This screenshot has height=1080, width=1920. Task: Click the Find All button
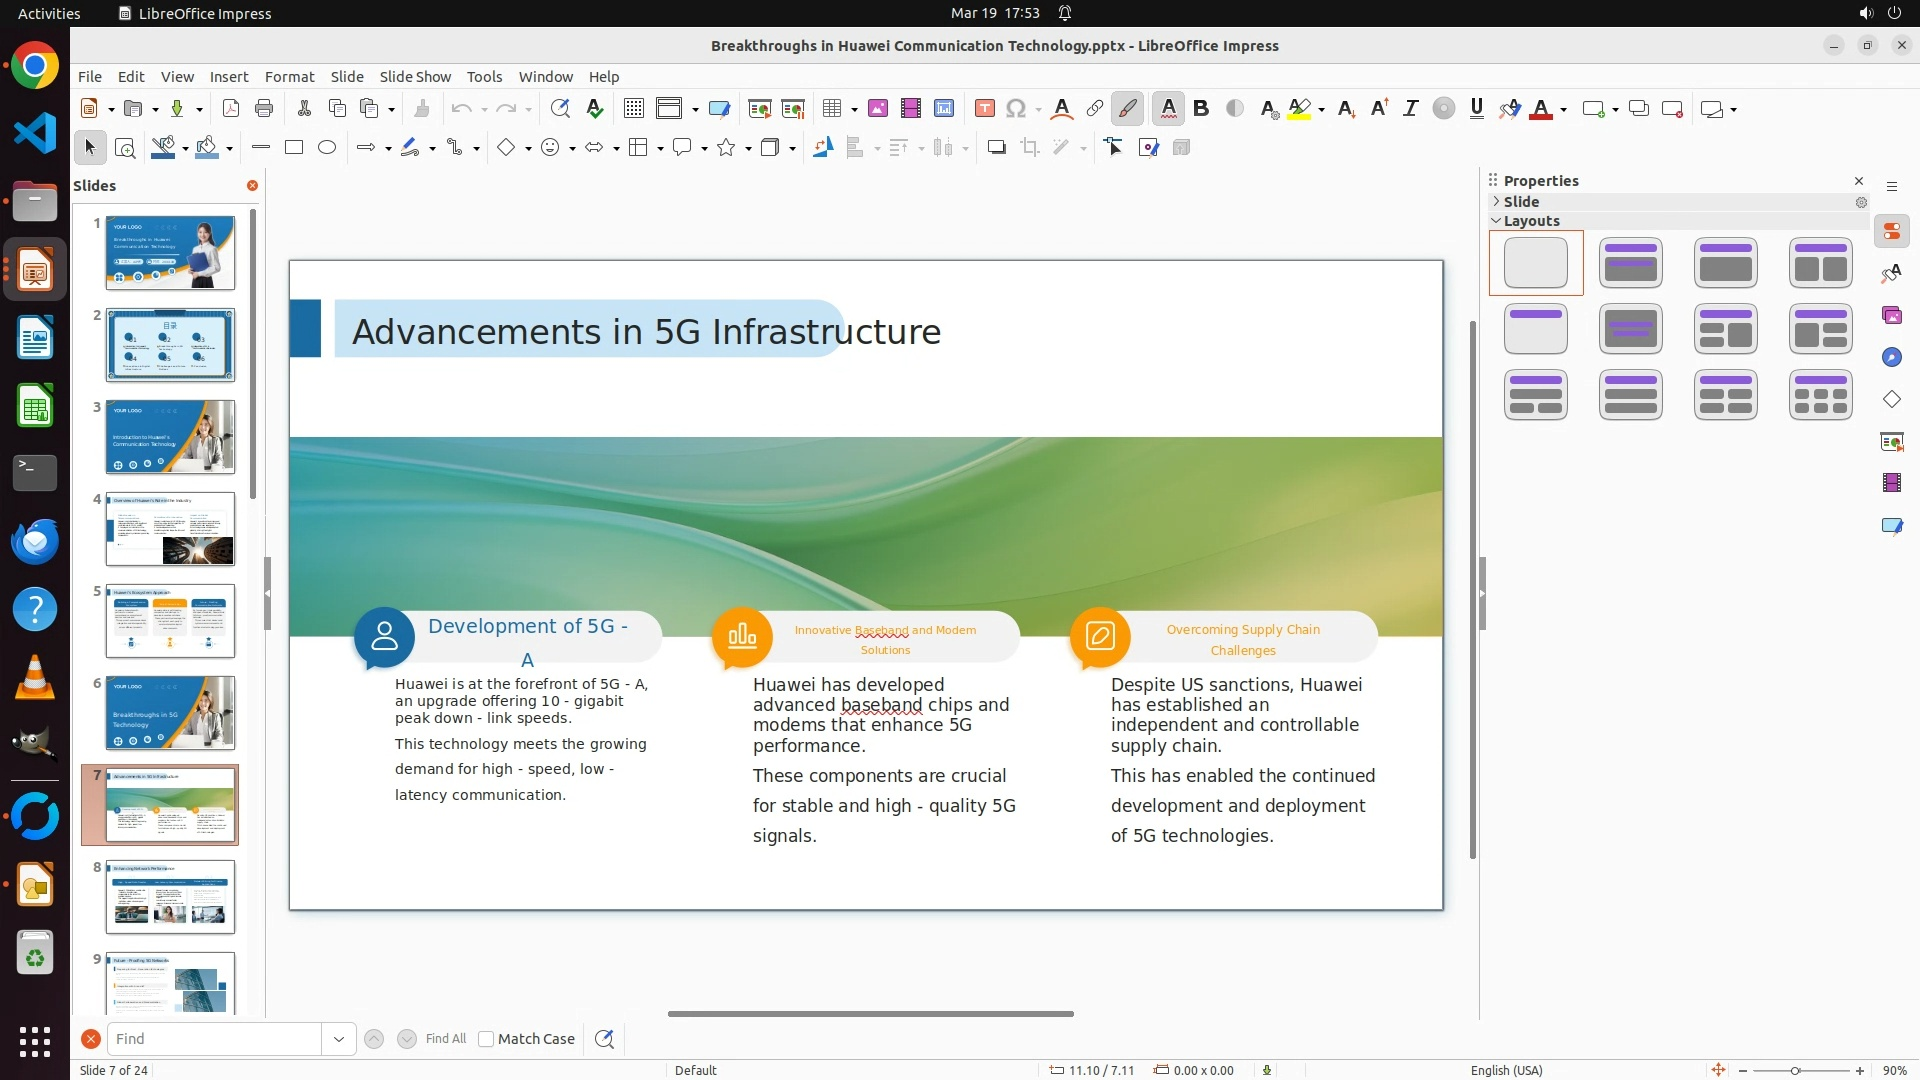pos(446,1039)
